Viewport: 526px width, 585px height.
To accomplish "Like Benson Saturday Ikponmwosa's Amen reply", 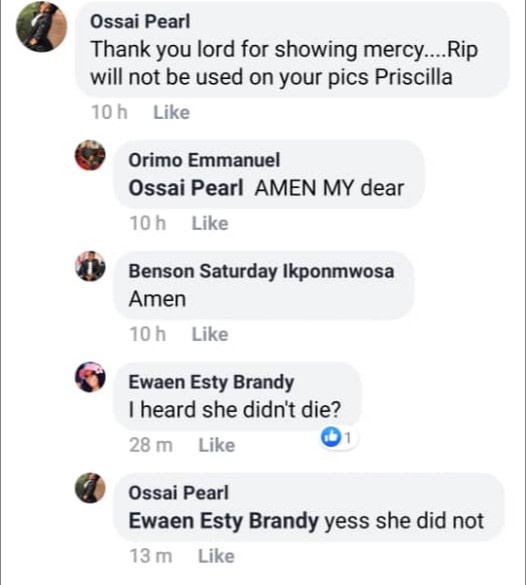I will 210,334.
